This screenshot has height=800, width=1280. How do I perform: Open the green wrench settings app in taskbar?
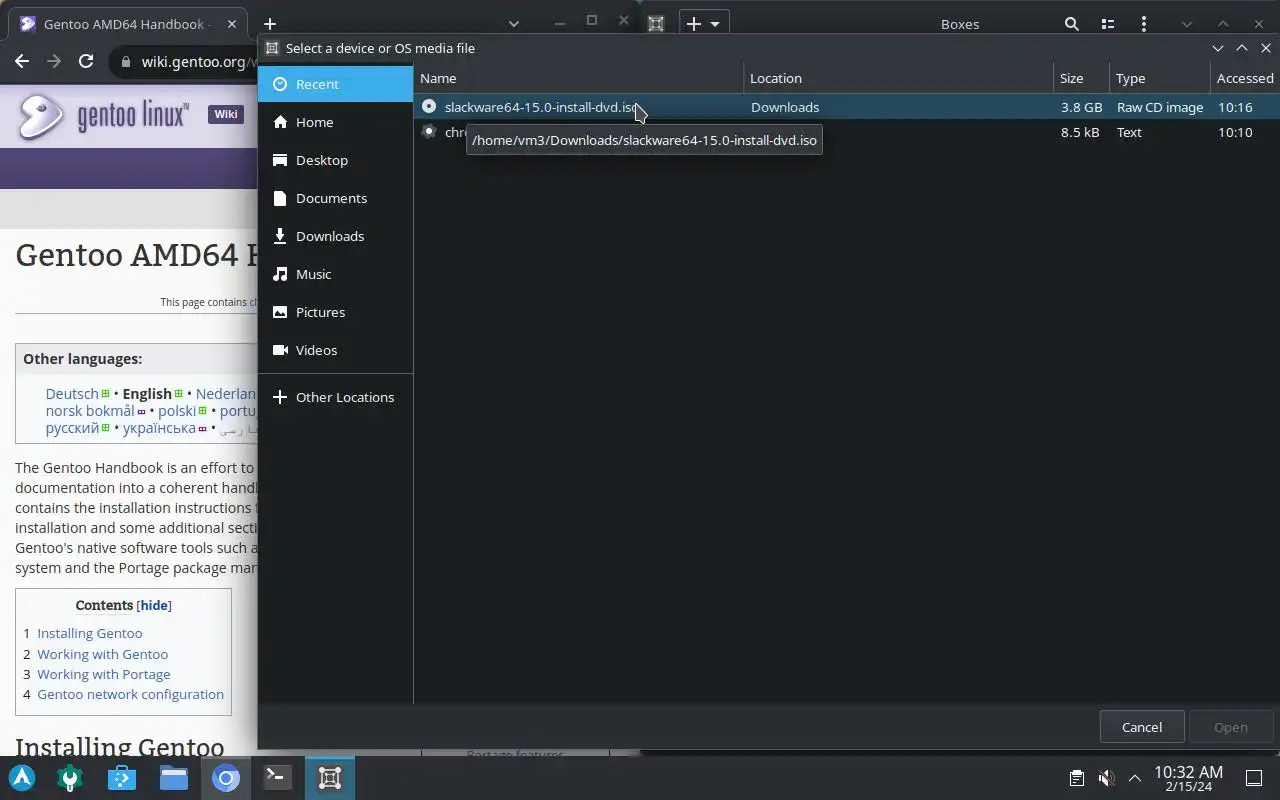(69, 778)
